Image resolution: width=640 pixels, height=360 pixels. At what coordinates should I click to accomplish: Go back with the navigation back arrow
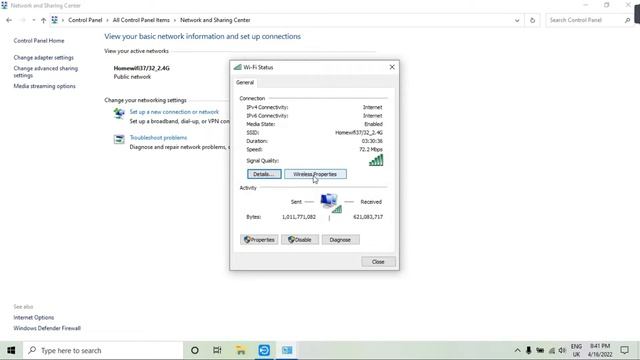click(x=9, y=20)
